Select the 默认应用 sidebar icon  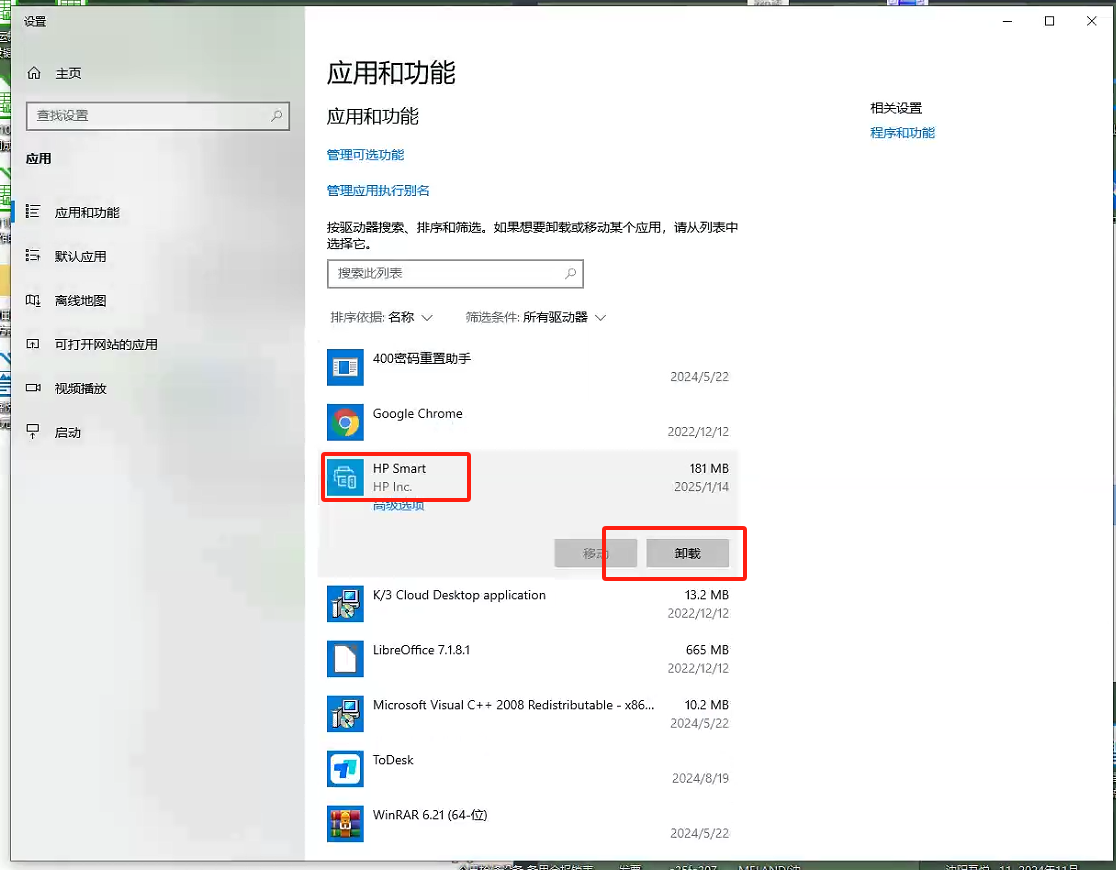coord(33,256)
